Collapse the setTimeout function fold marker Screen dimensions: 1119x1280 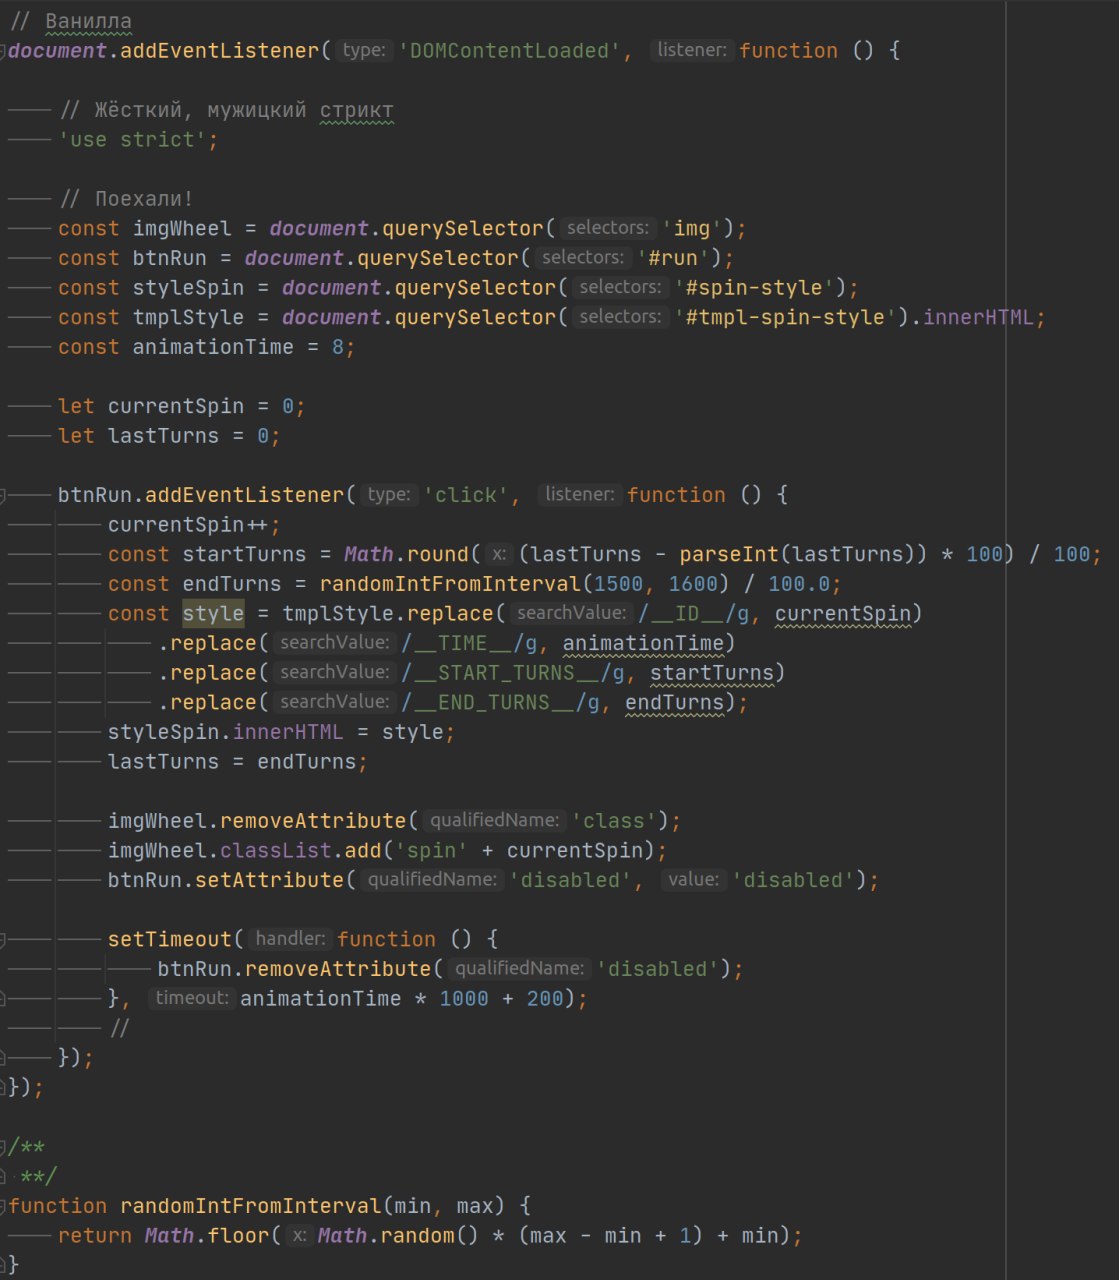click(3, 939)
